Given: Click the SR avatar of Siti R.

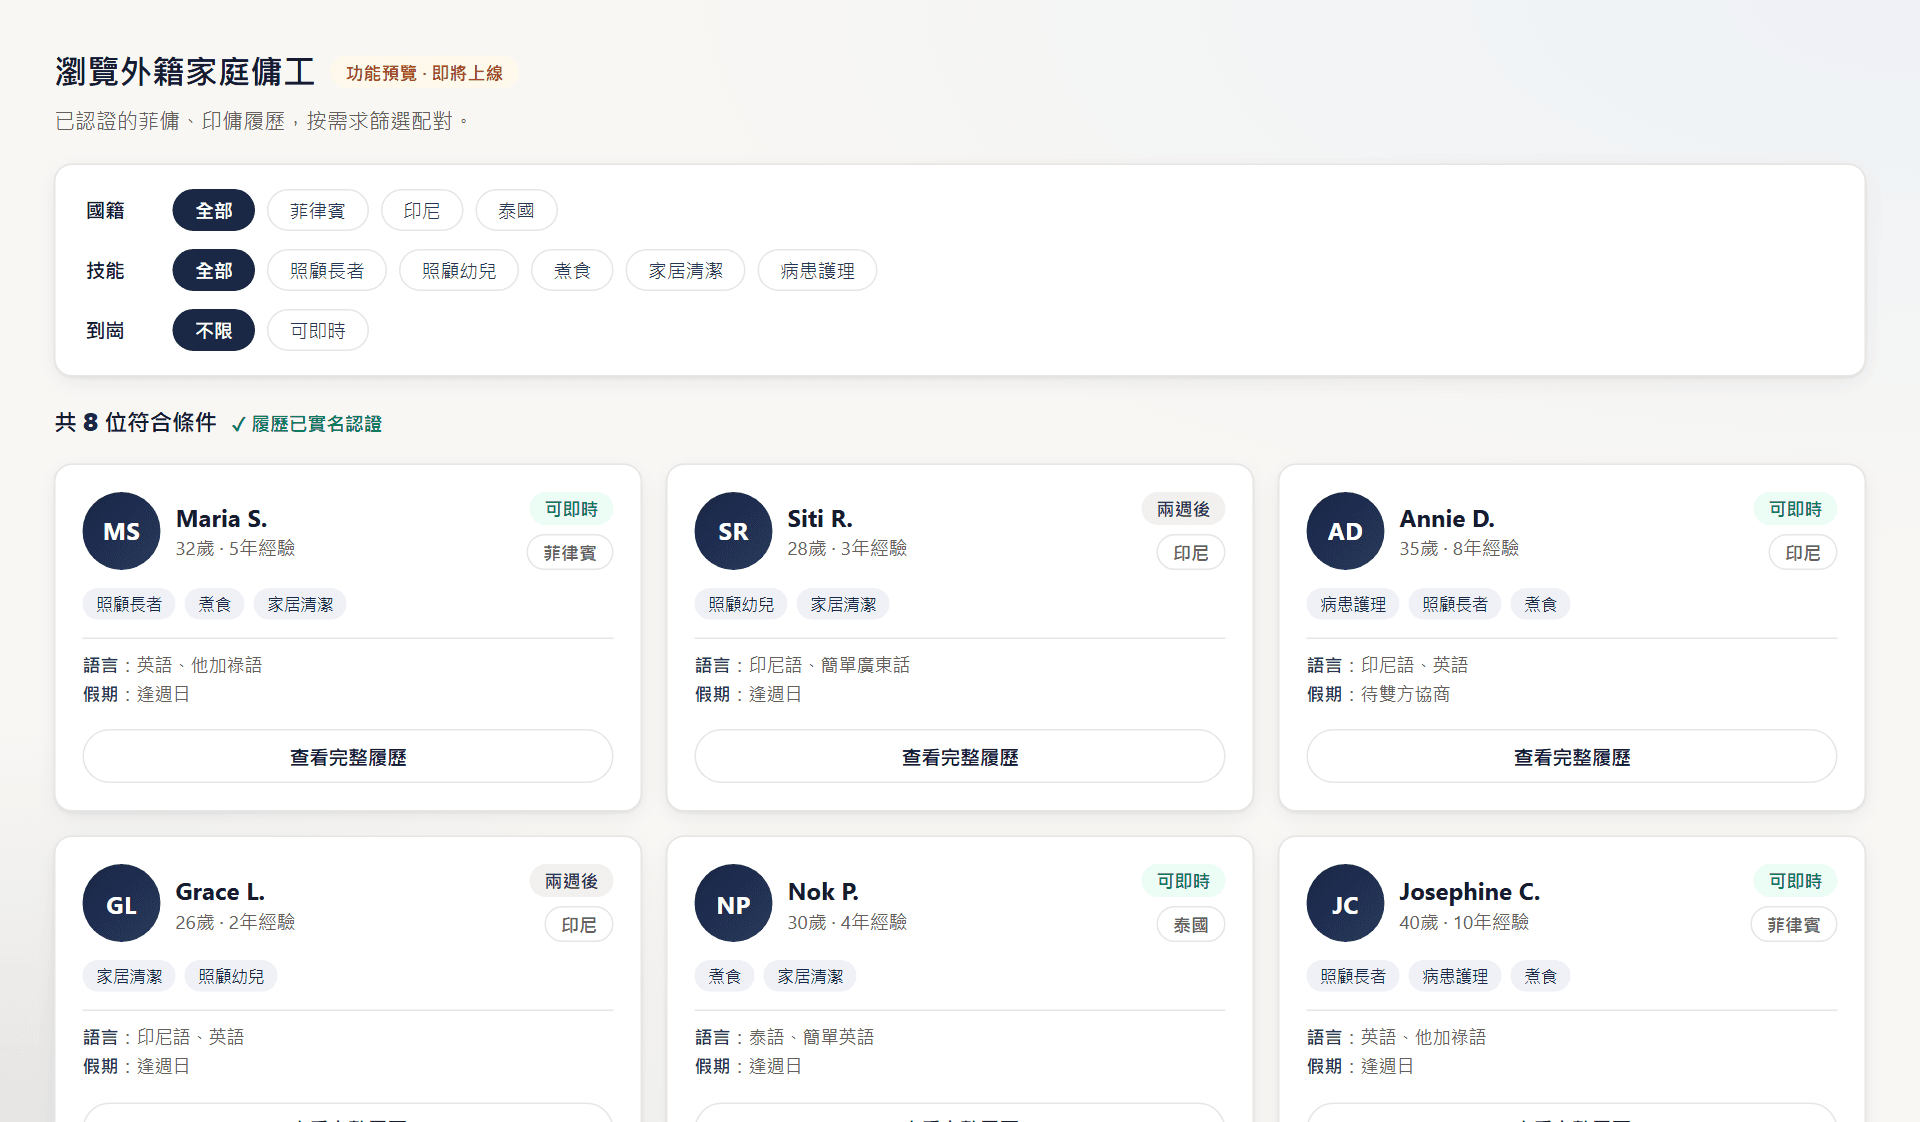Looking at the screenshot, I should click(734, 531).
